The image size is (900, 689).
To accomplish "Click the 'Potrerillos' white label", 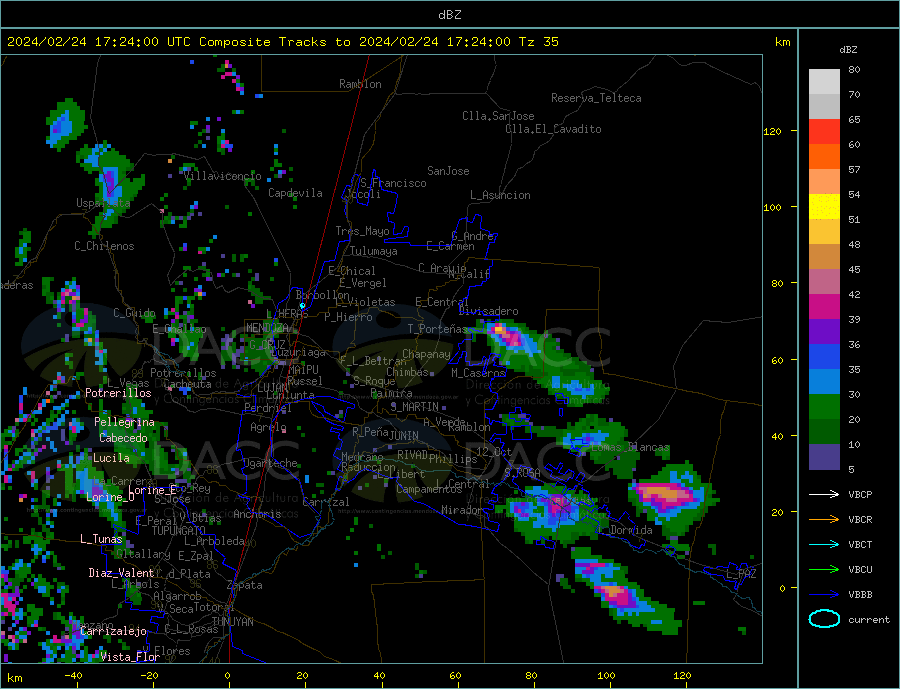I will pos(118,393).
